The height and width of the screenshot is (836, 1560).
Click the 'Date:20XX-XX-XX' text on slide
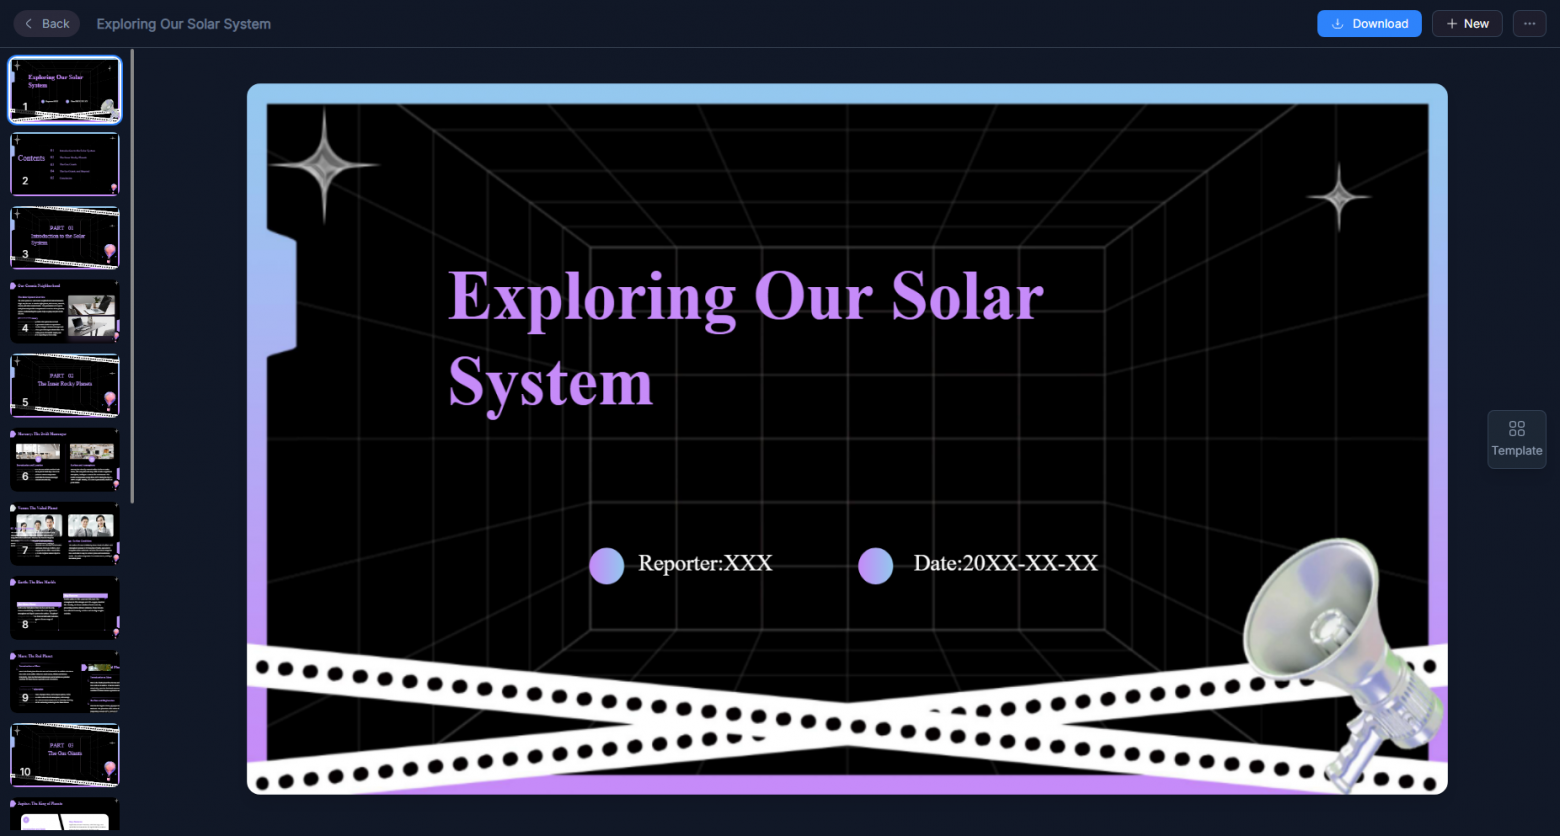[1005, 563]
